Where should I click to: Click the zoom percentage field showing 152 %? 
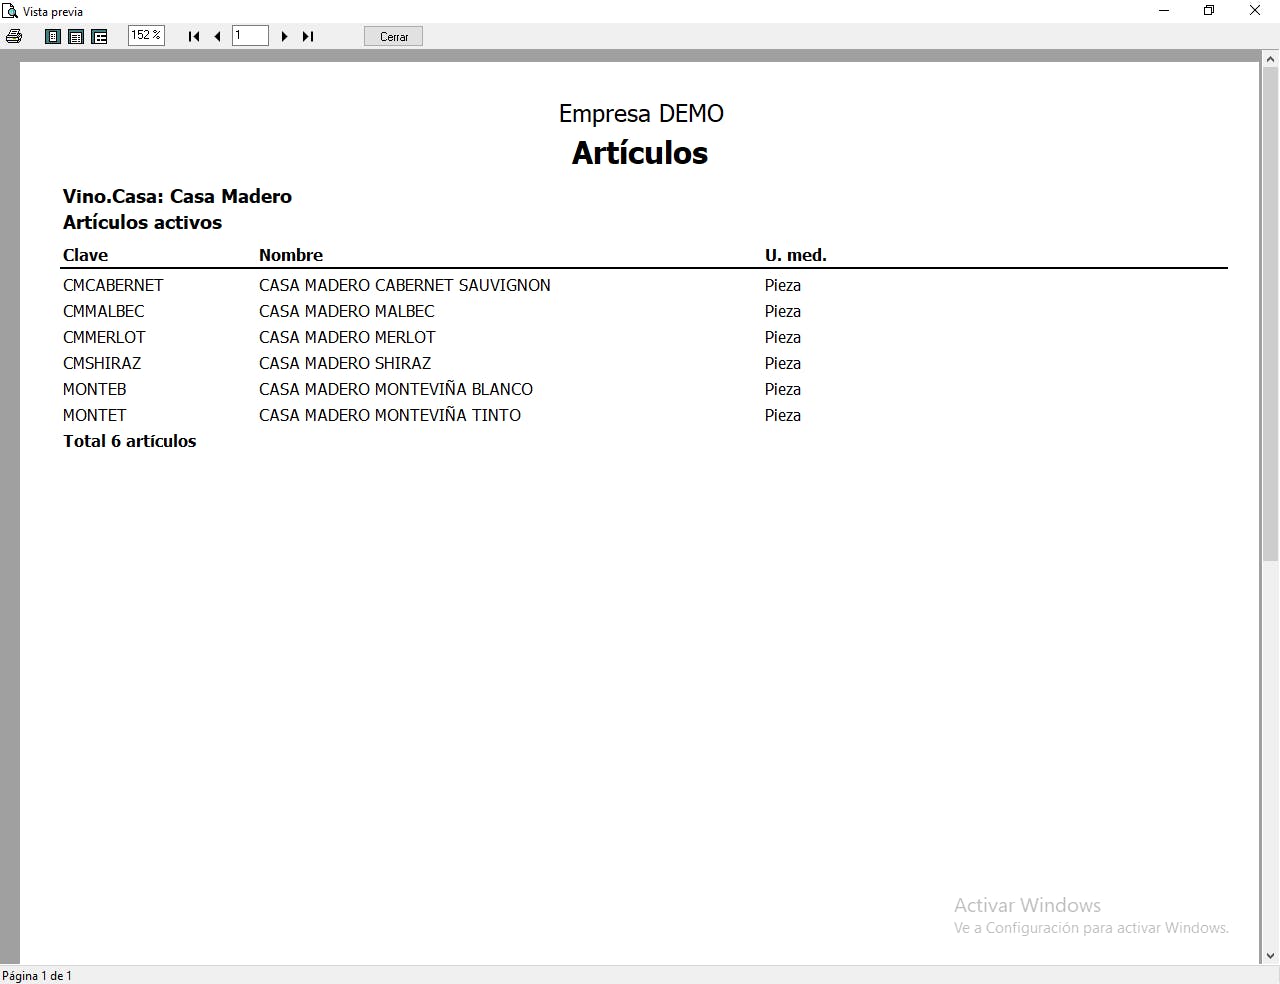146,36
